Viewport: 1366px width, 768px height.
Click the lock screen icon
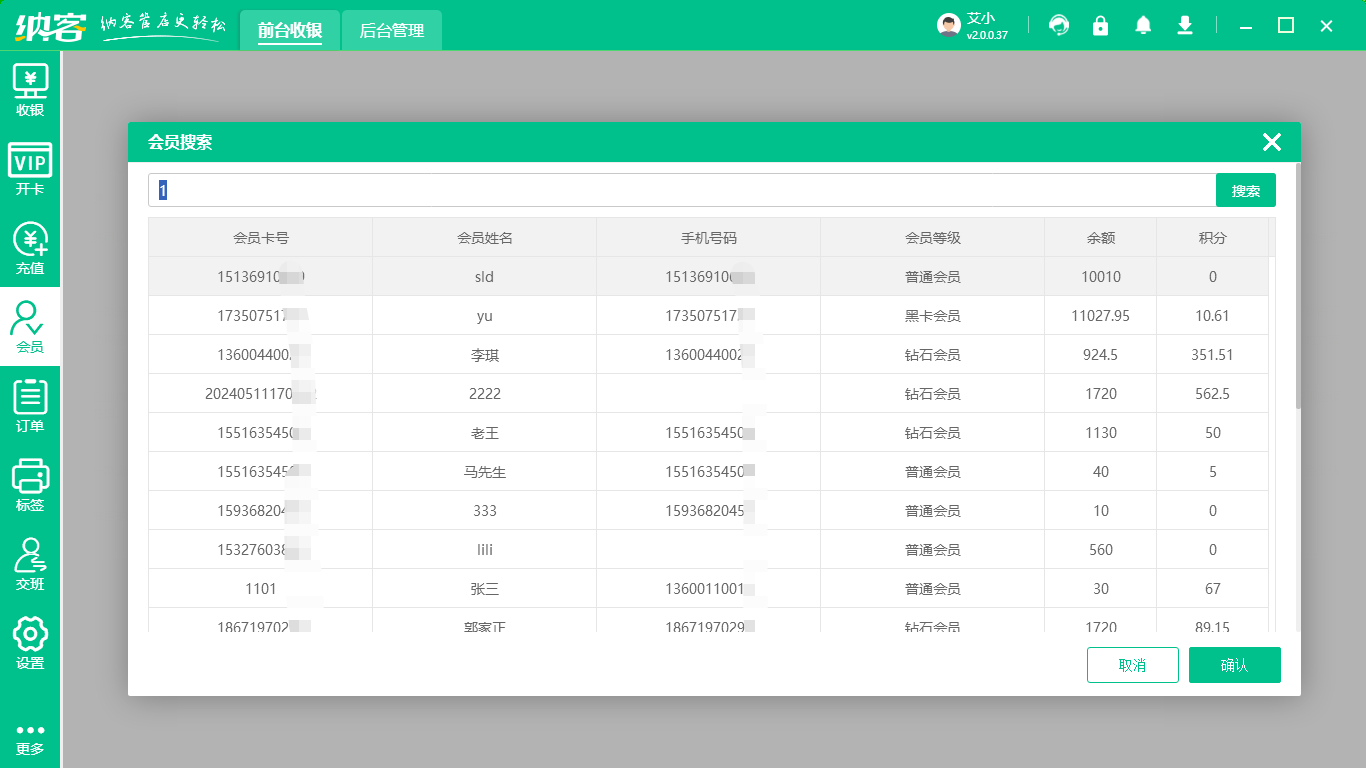(1100, 26)
